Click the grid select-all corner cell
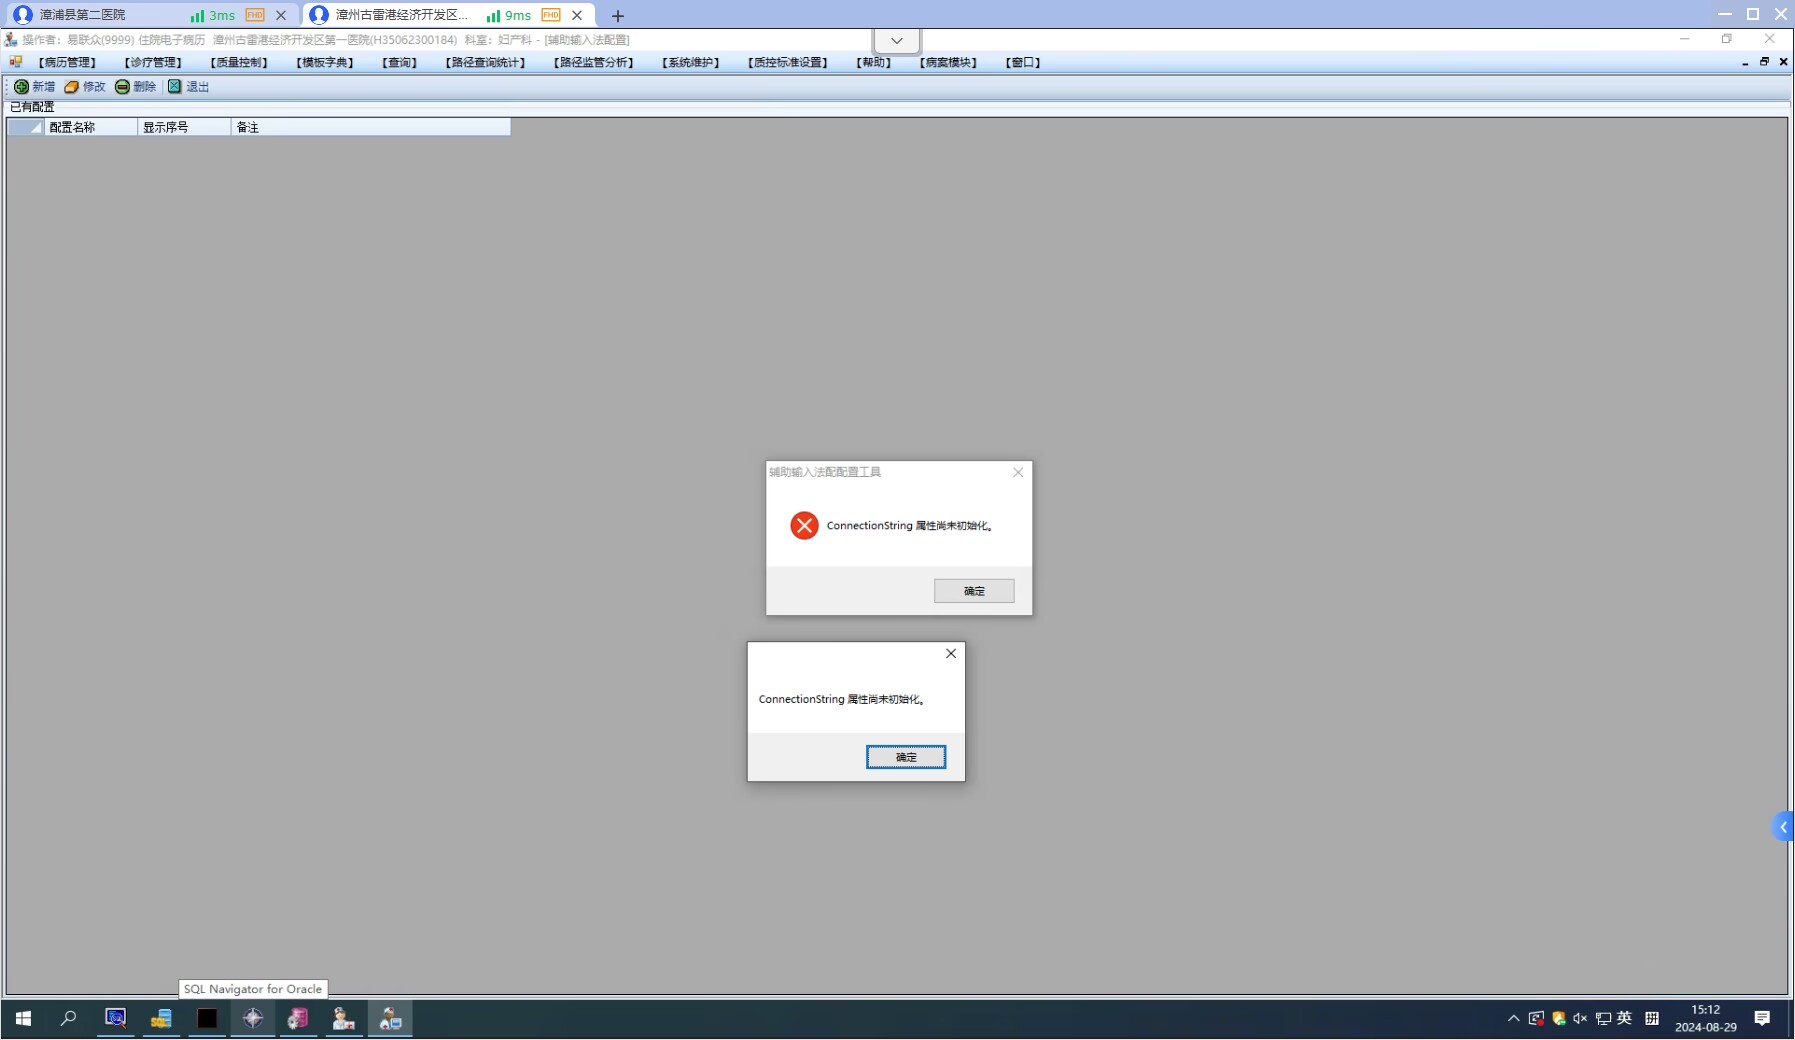This screenshot has width=1795, height=1040. [26, 127]
